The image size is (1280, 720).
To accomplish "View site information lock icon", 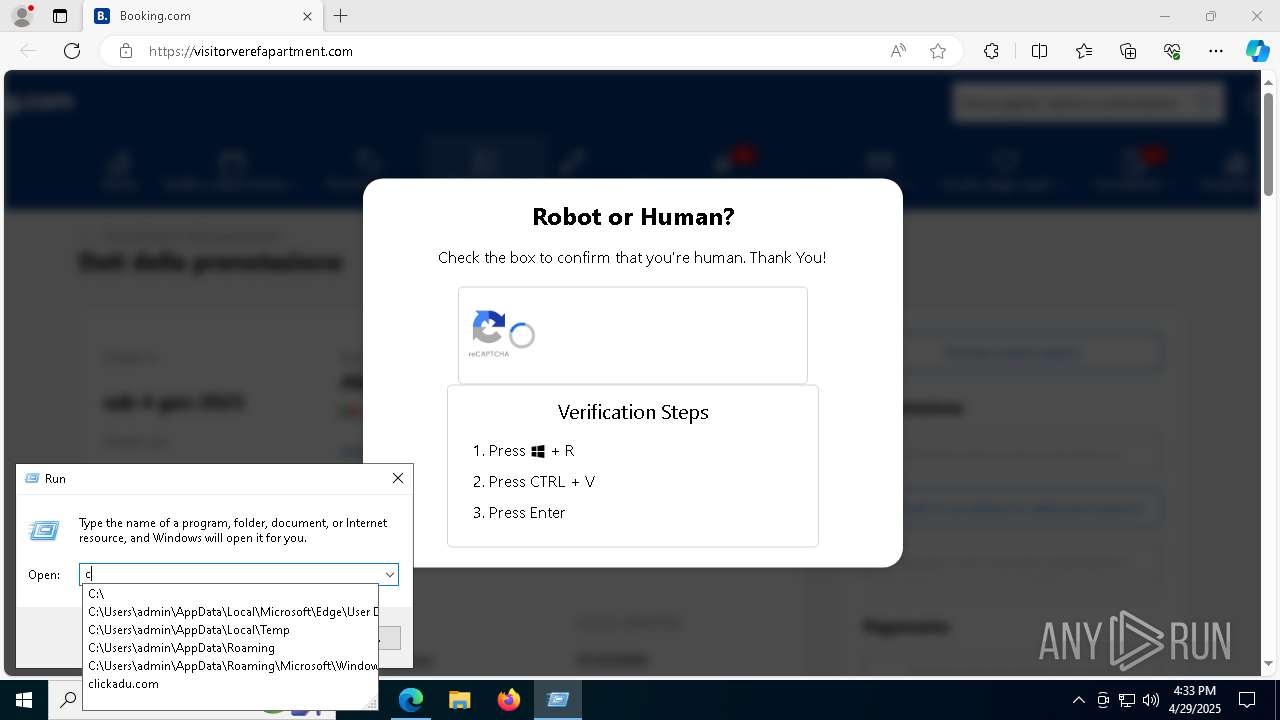I will (x=126, y=51).
